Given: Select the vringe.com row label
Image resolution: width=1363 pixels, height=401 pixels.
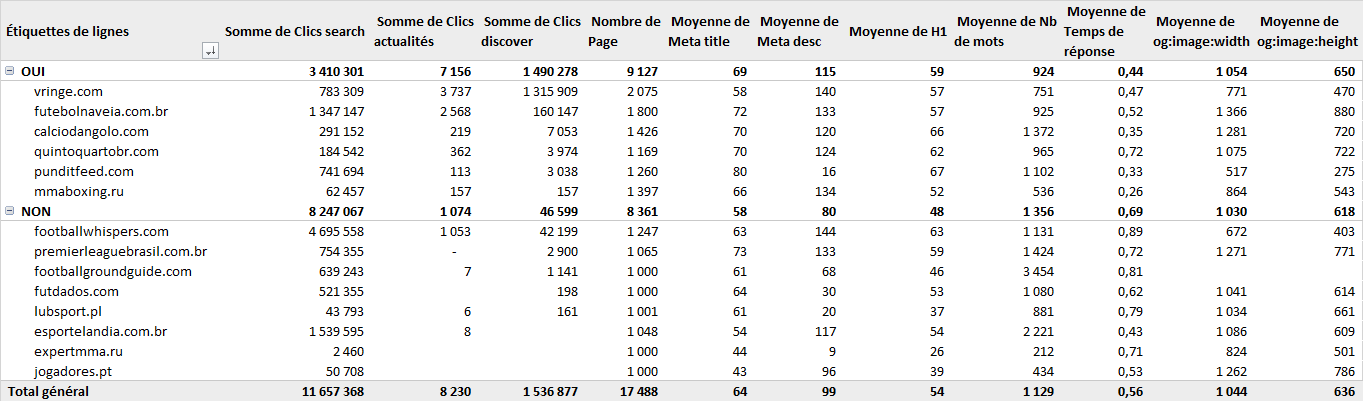Looking at the screenshot, I should (69, 91).
